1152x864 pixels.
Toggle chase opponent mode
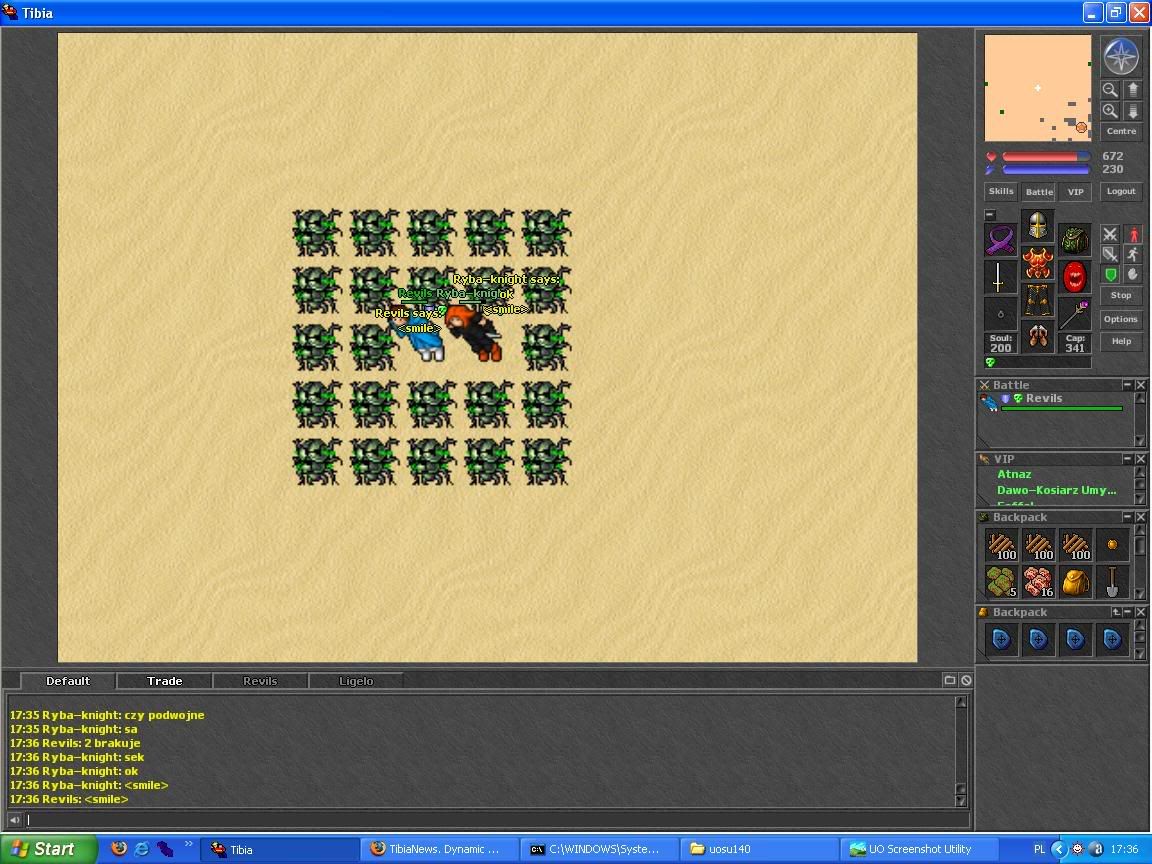click(x=1133, y=254)
